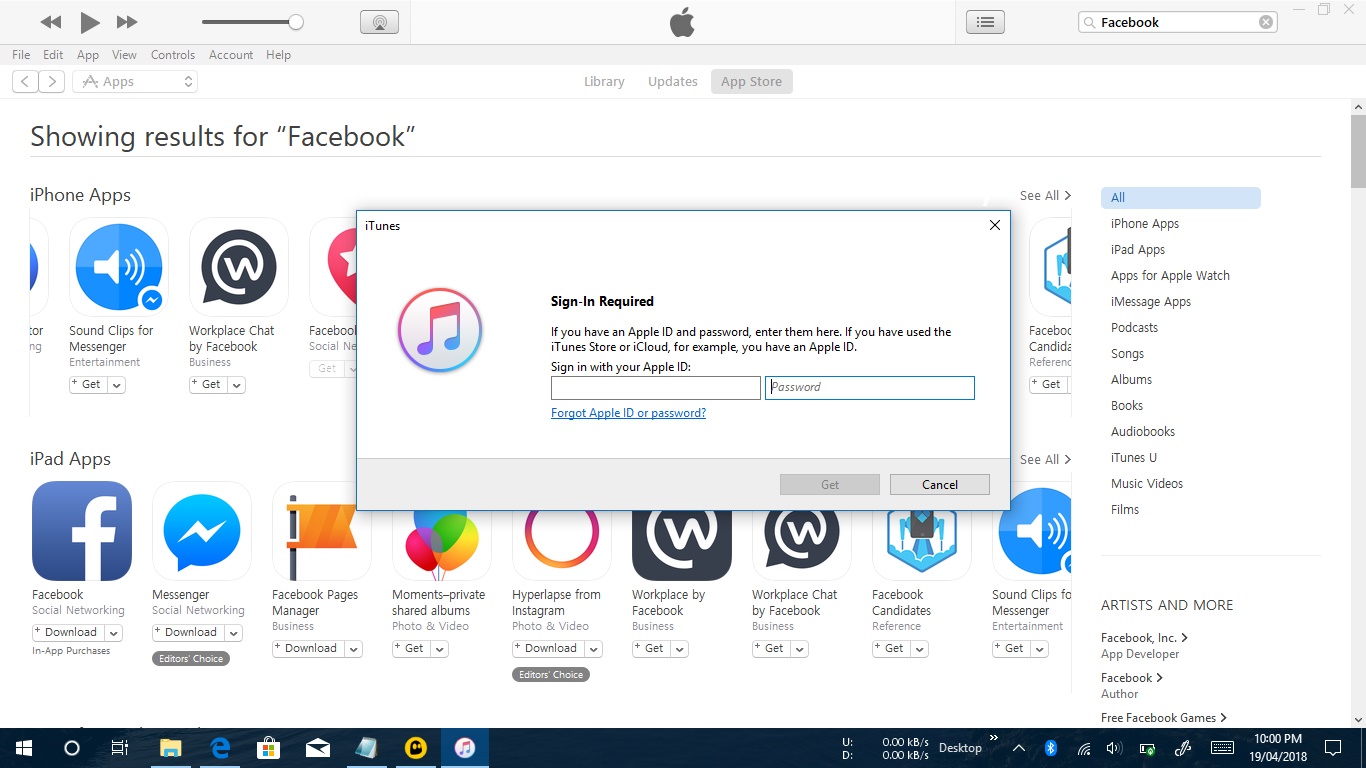The width and height of the screenshot is (1366, 768).
Task: Open the Up Next list icon
Action: pos(985,22)
